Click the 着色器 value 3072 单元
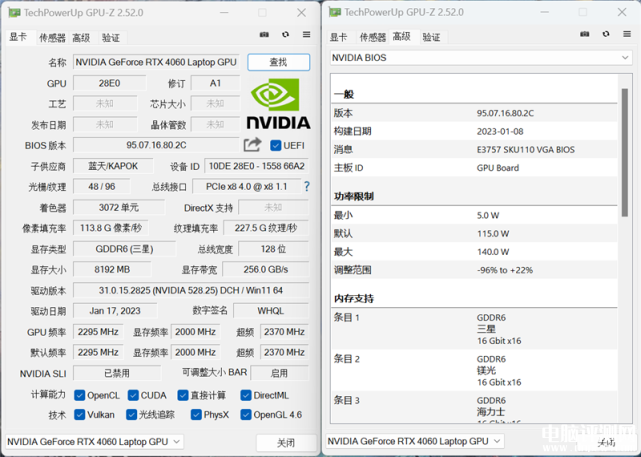 point(119,208)
